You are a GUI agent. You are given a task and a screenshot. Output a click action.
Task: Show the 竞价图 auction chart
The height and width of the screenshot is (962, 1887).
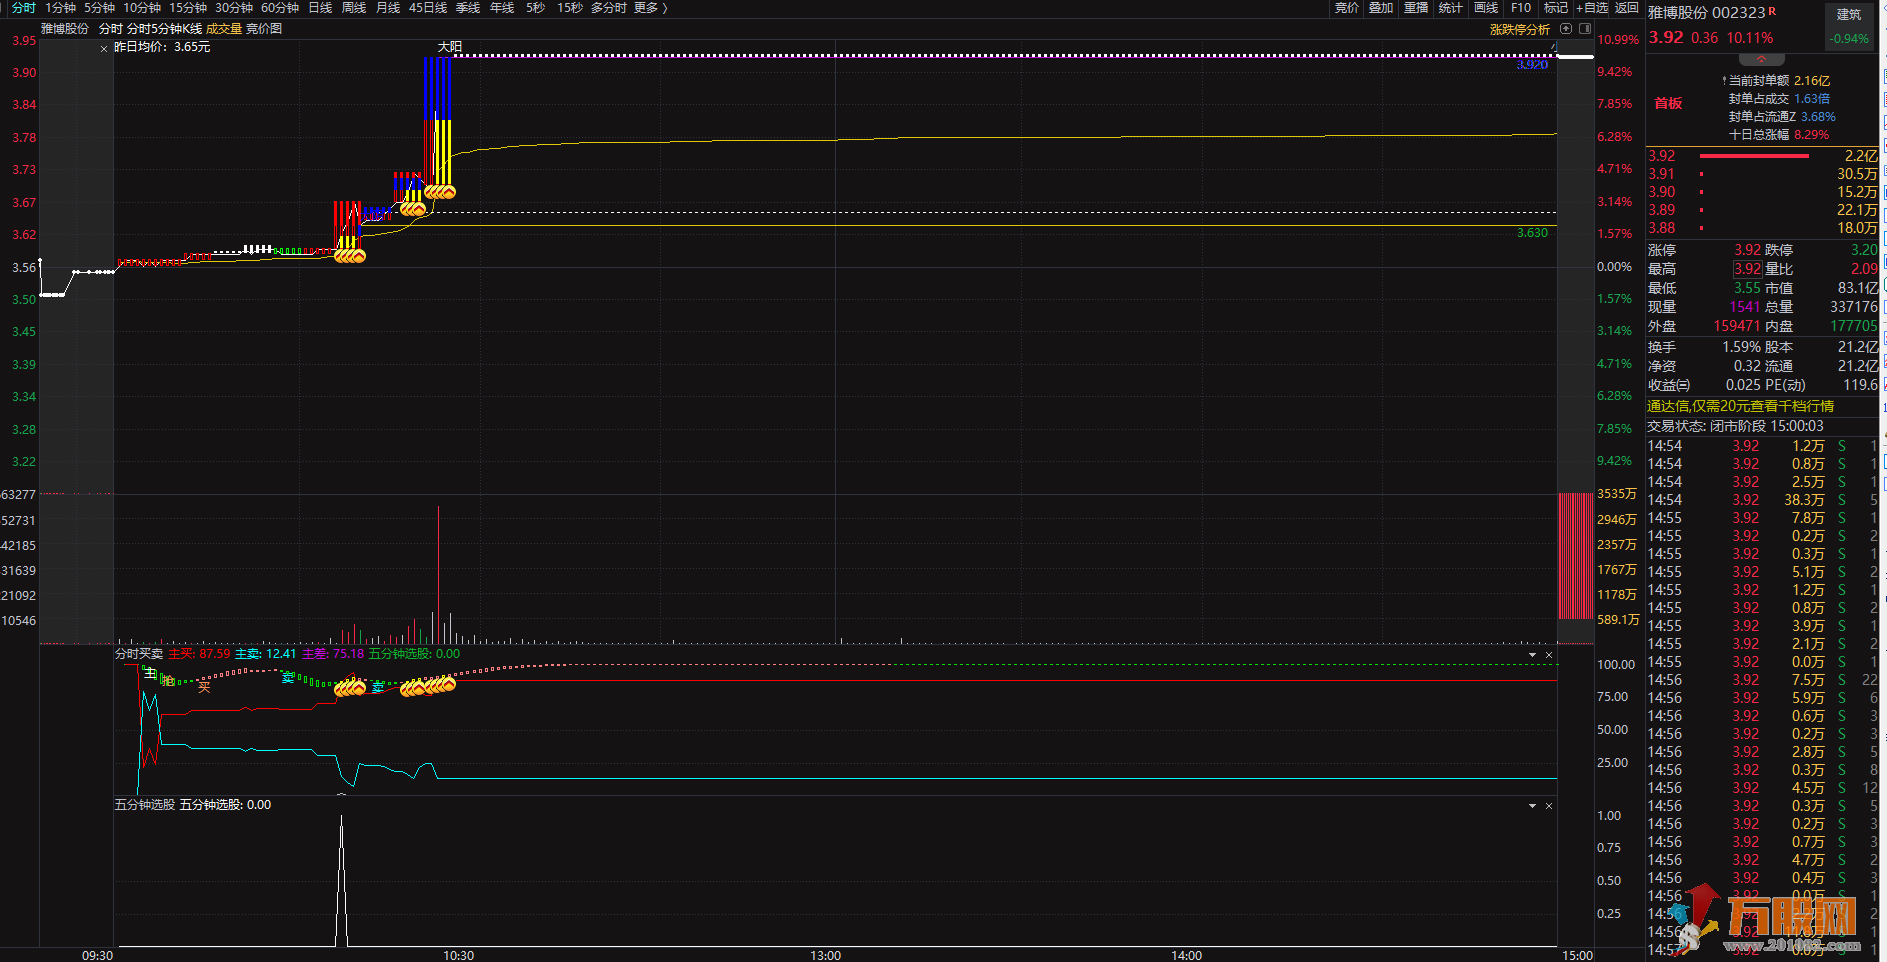coord(264,29)
